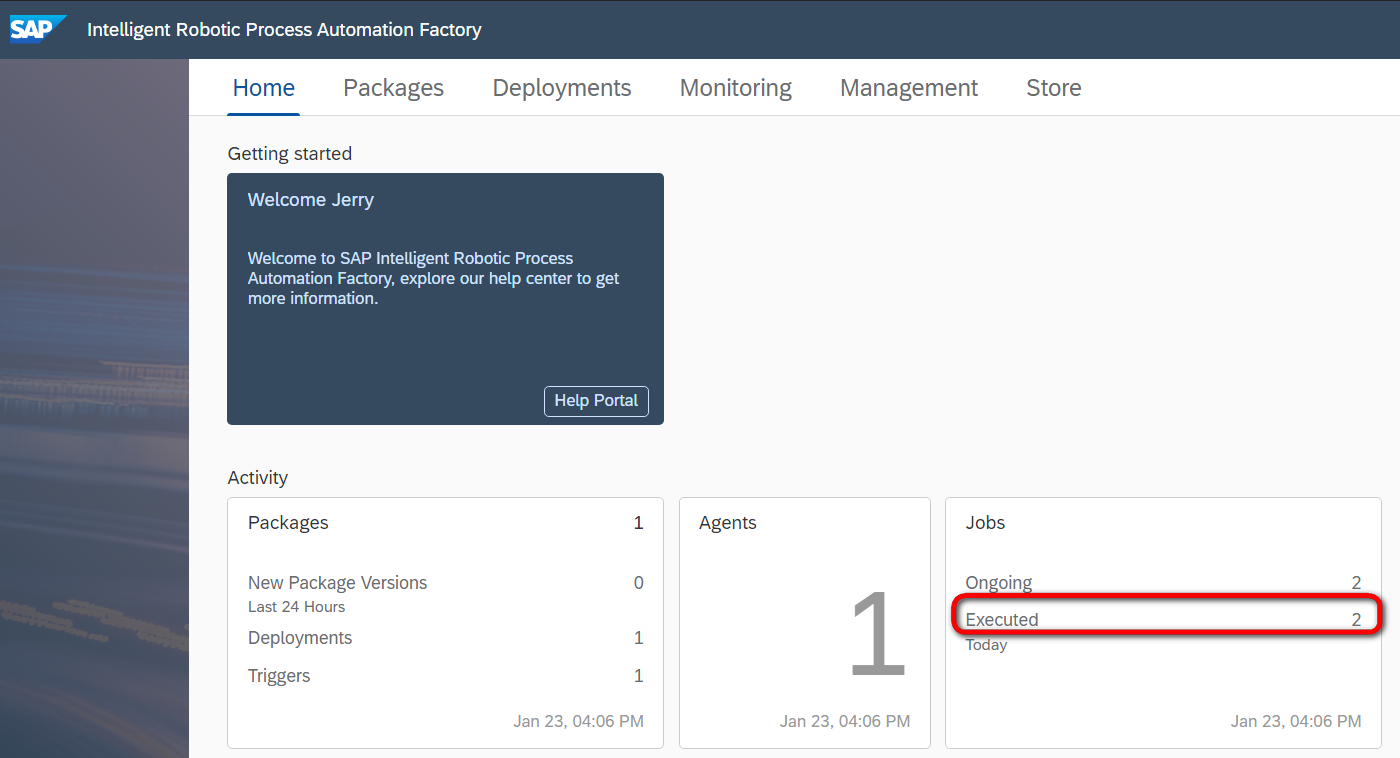
Task: Go to the Deployments tab
Action: pos(562,88)
